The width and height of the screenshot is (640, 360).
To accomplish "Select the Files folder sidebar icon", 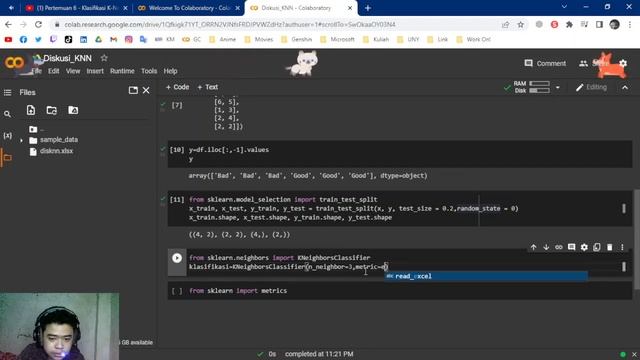I will (7, 158).
